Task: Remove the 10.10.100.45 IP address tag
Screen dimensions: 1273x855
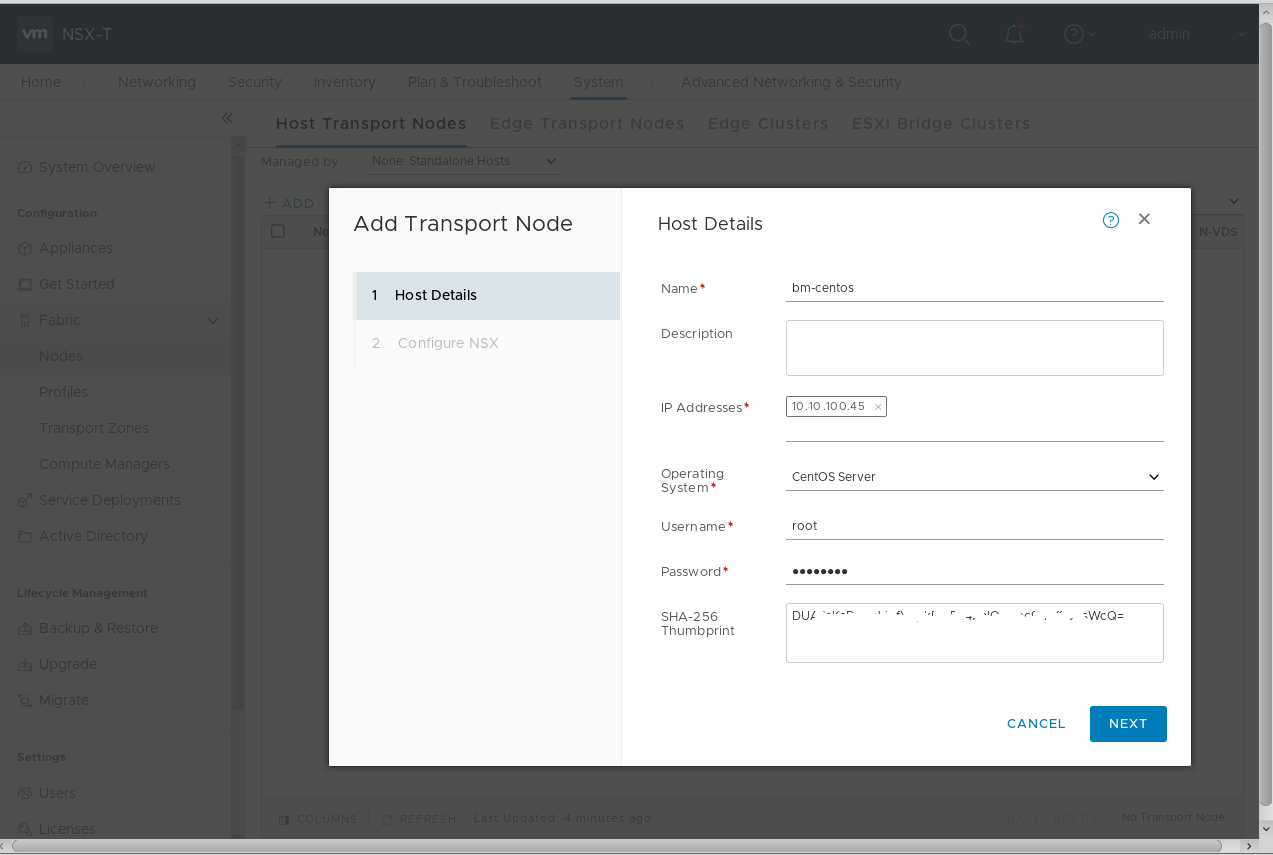Action: [x=878, y=407]
